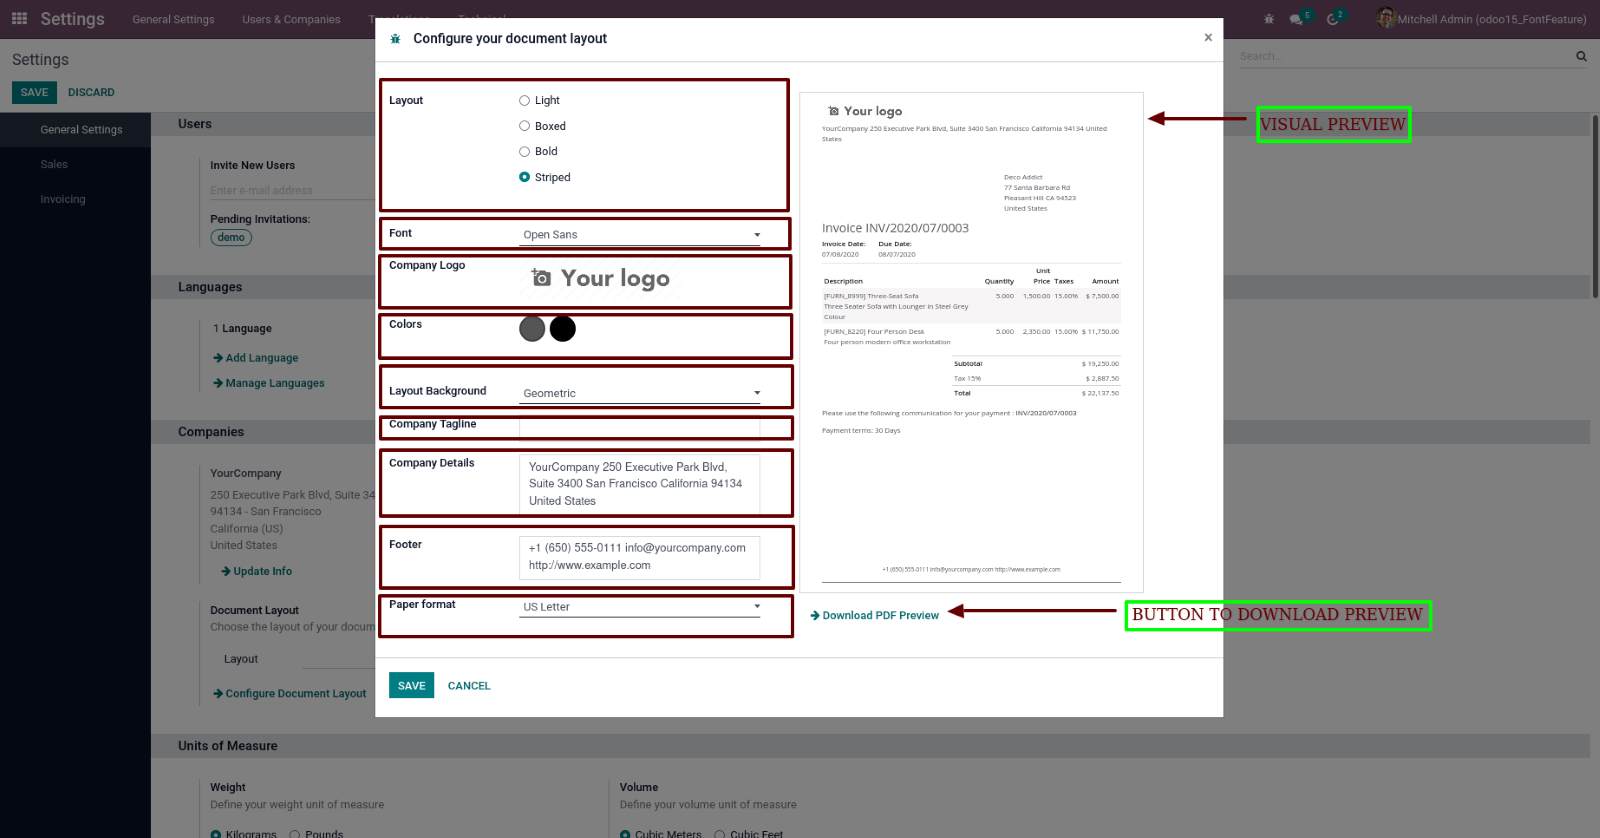Open Users & Companies menu
The width and height of the screenshot is (1600, 838).
click(x=291, y=19)
